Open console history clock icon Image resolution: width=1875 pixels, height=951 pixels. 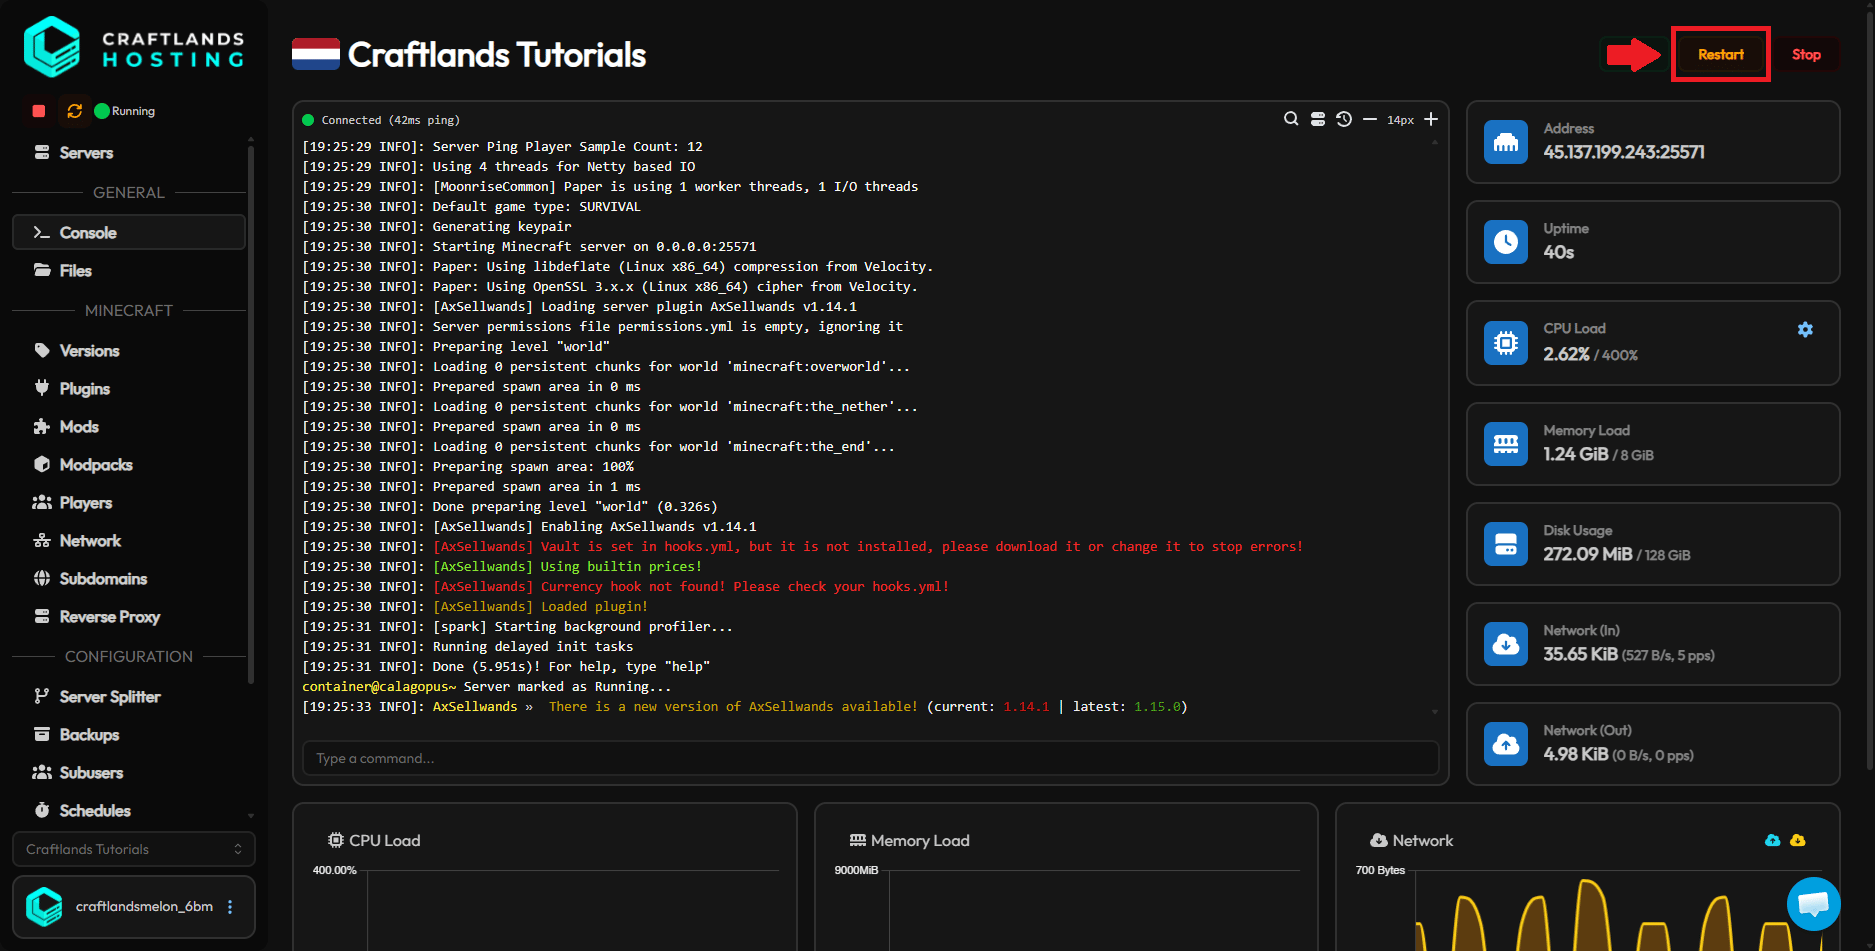(1344, 119)
